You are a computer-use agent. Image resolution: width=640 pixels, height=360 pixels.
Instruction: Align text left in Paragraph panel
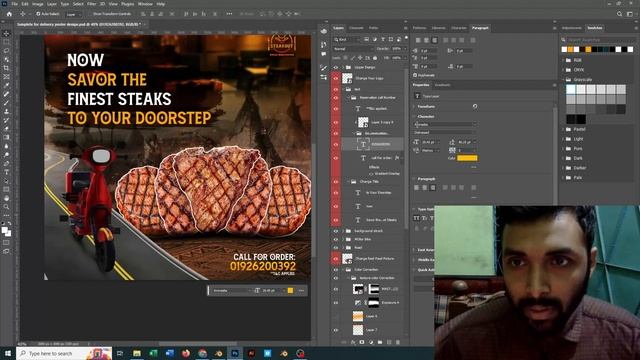[x=418, y=40]
